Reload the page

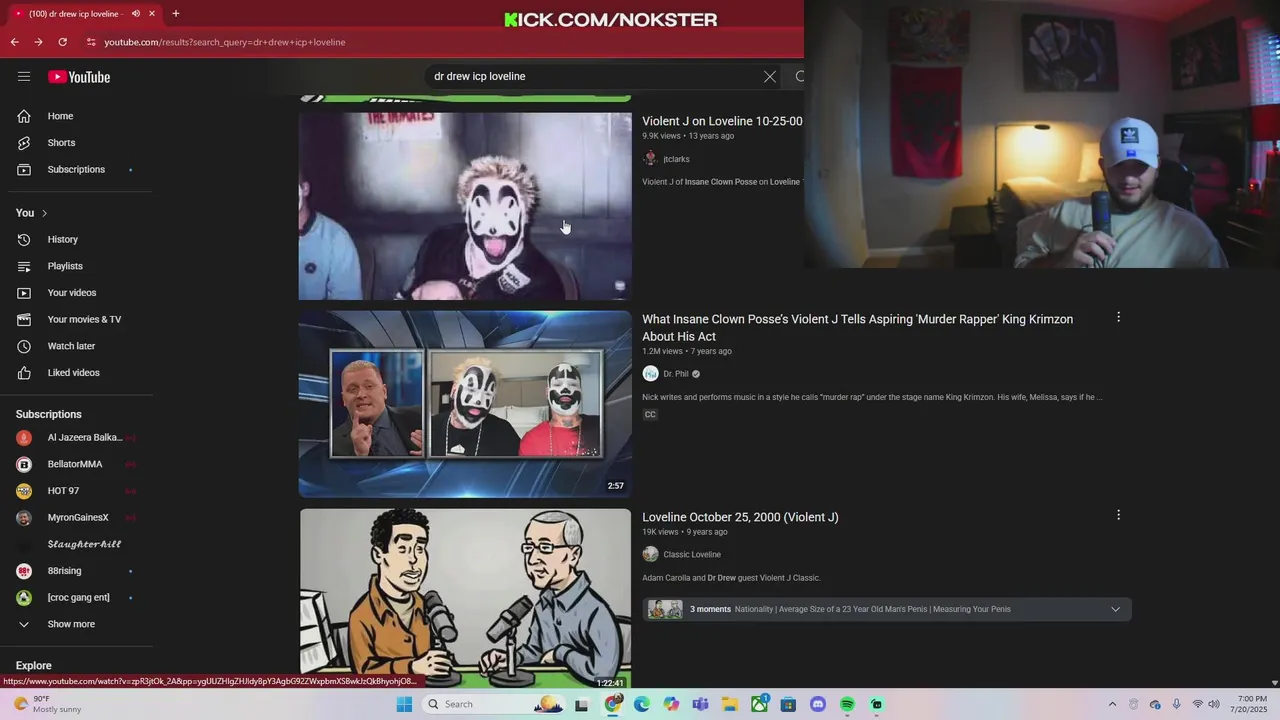tap(62, 42)
